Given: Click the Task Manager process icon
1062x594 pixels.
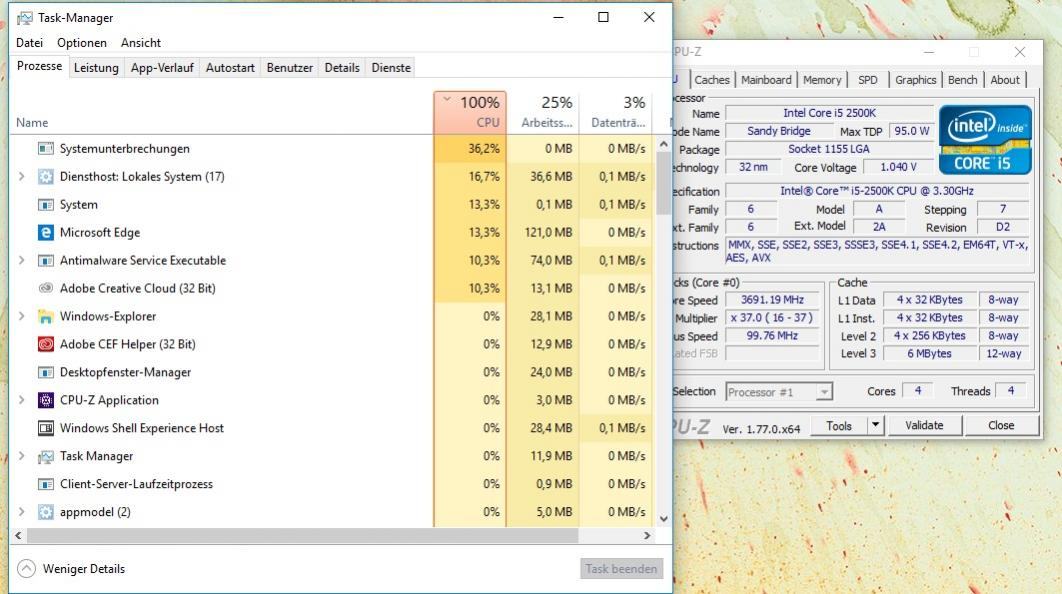Looking at the screenshot, I should (x=45, y=457).
